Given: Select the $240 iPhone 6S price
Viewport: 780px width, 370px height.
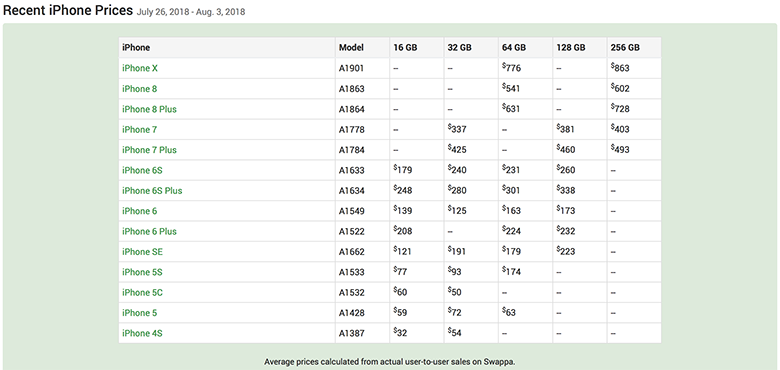Looking at the screenshot, I should (x=457, y=170).
